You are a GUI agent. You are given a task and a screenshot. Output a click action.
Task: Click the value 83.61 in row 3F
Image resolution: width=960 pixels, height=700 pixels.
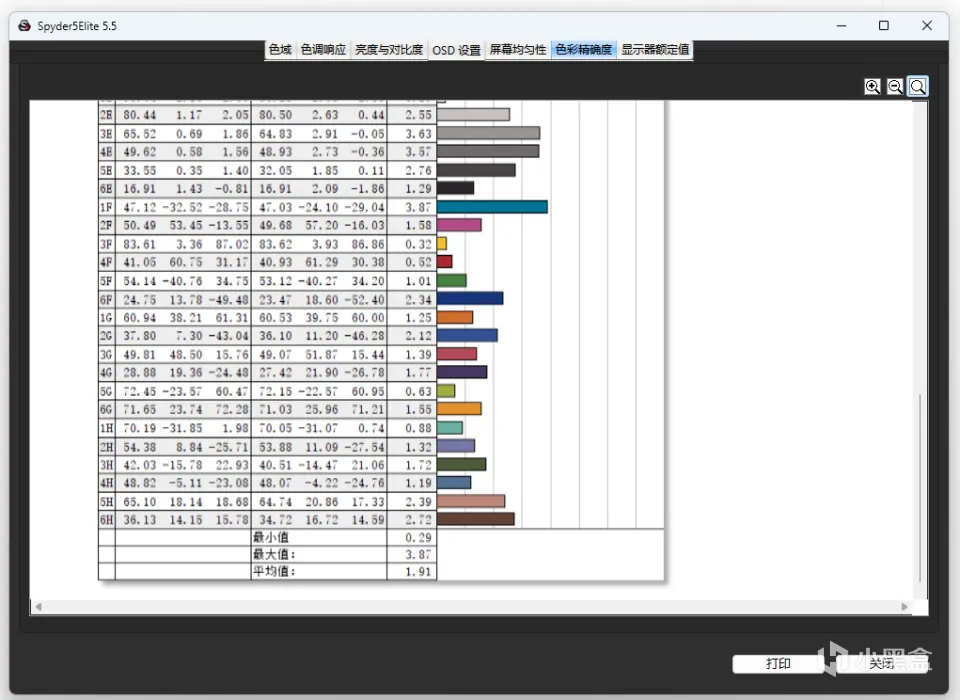pos(140,244)
